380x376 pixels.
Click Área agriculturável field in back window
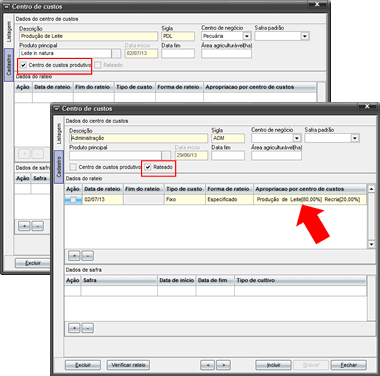226,53
